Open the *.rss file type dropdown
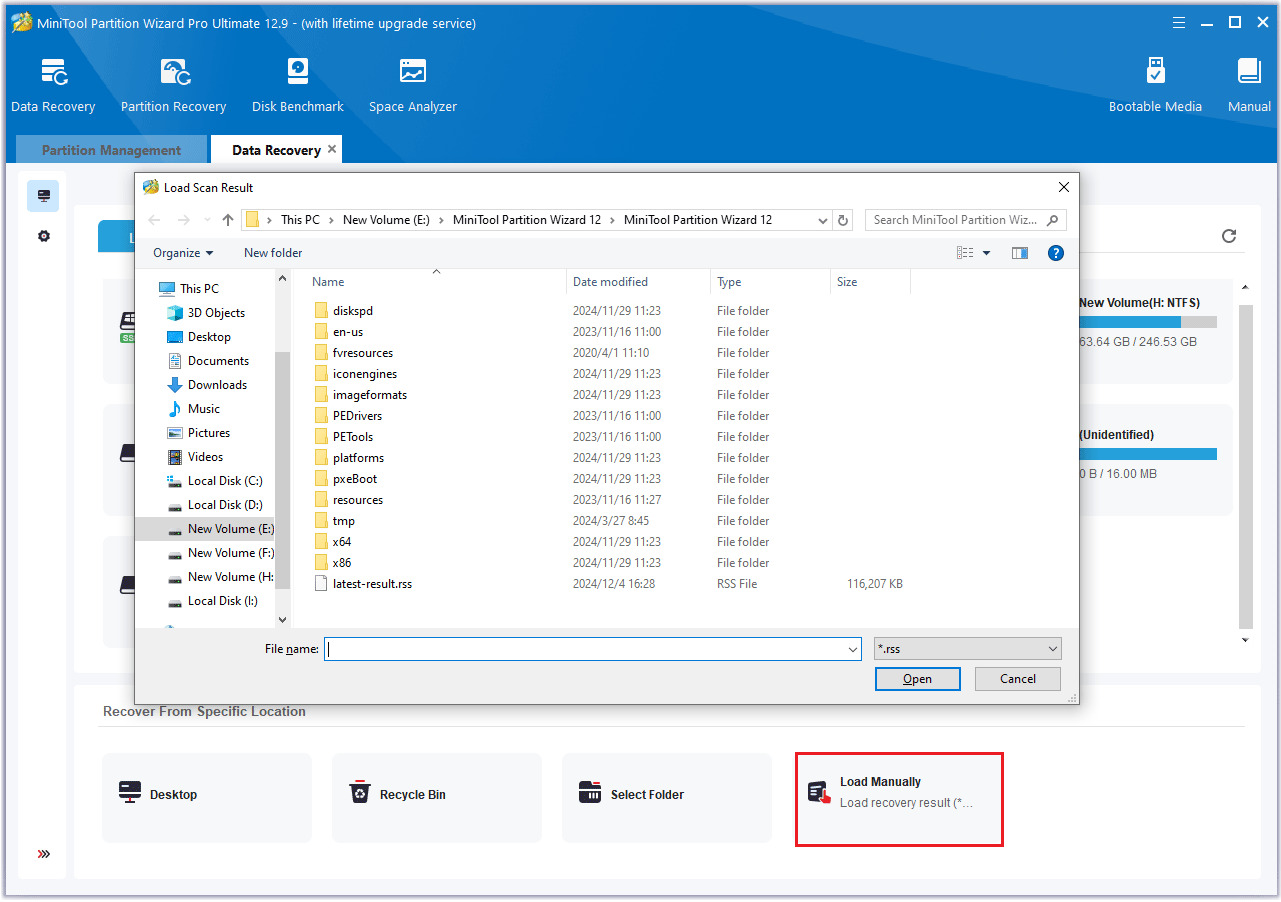1281x902 pixels. pos(967,649)
